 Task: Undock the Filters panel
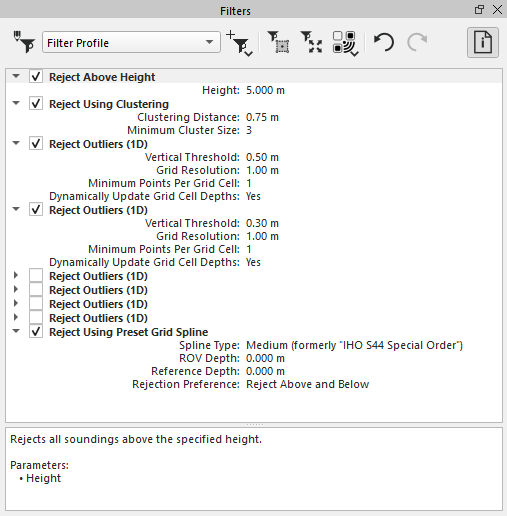coord(479,10)
